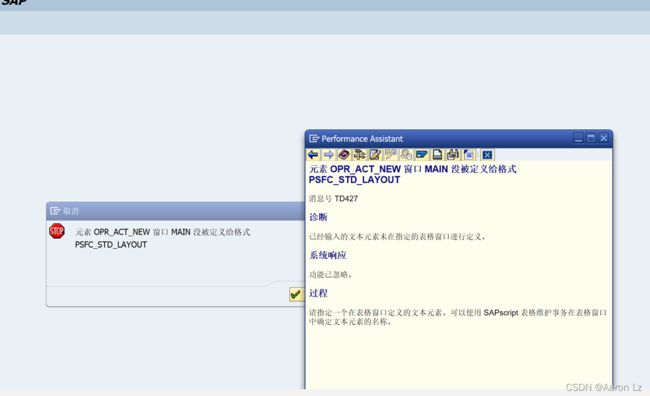This screenshot has height=396, width=650.
Task: Confirm the error dialog with green checkmark
Action: 296,294
